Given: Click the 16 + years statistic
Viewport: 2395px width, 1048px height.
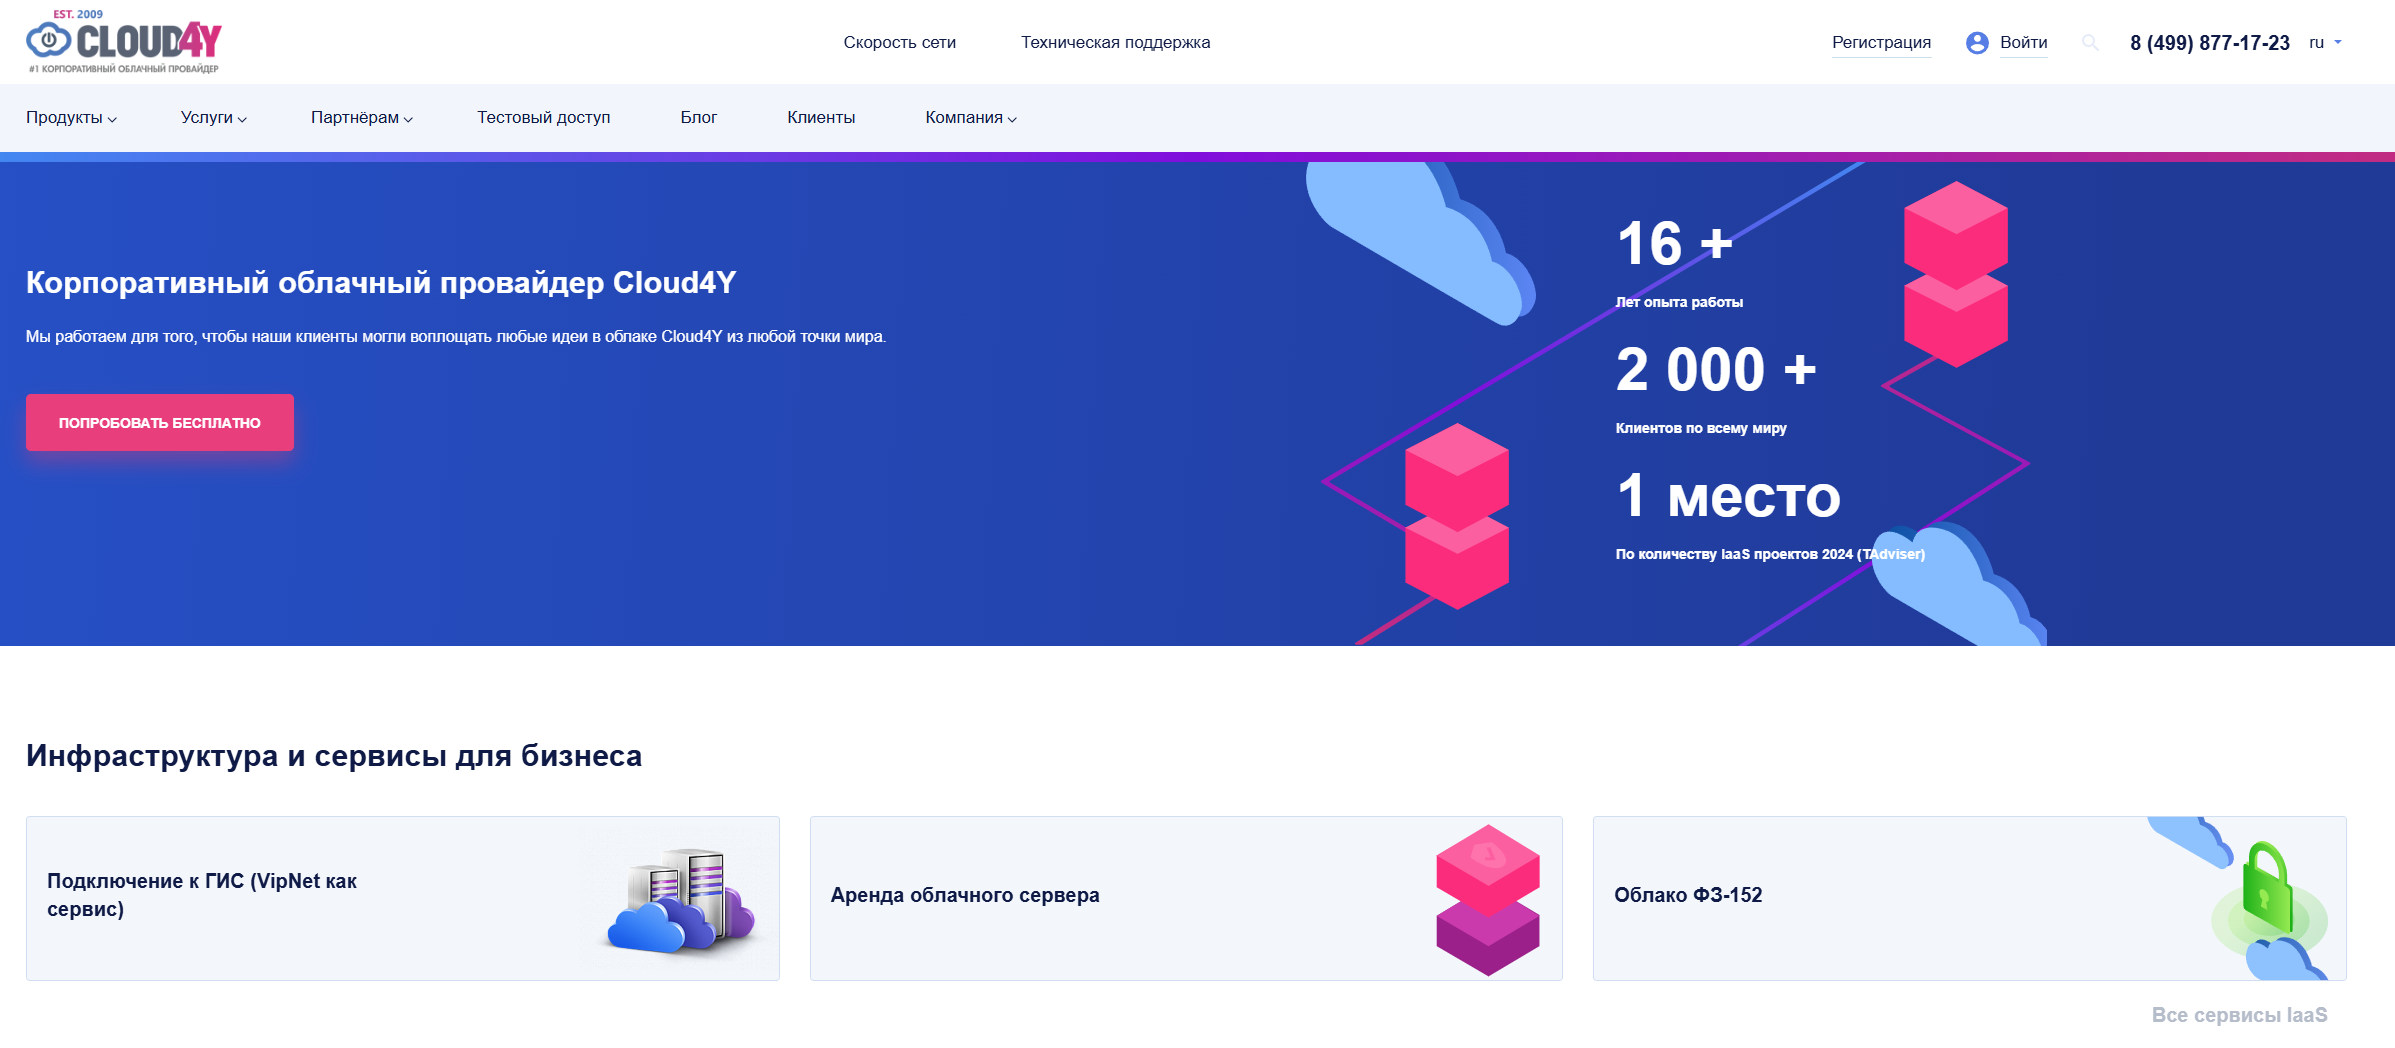Looking at the screenshot, I should 1674,244.
